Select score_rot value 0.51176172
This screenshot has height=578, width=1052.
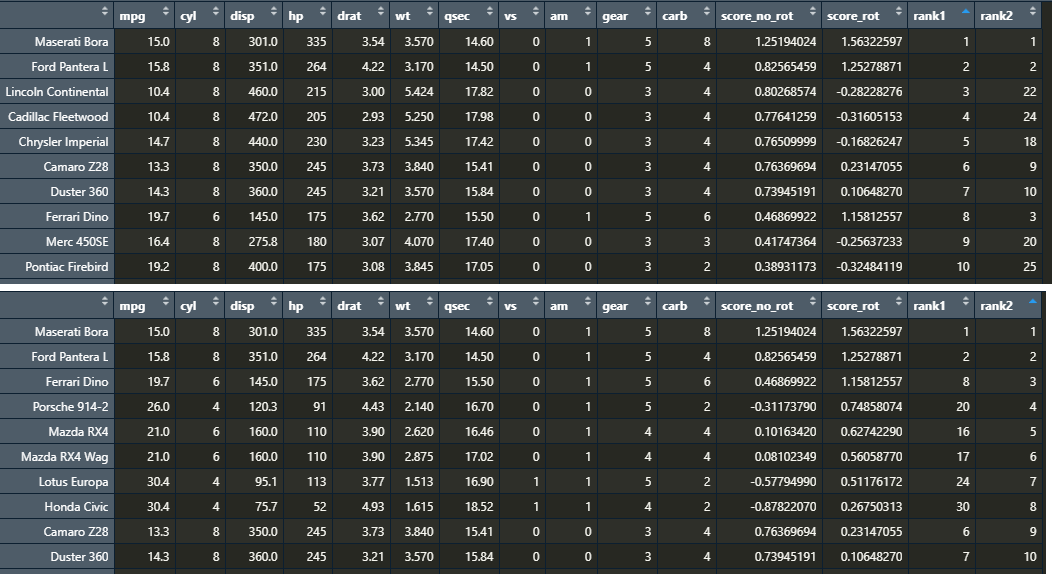(x=872, y=482)
